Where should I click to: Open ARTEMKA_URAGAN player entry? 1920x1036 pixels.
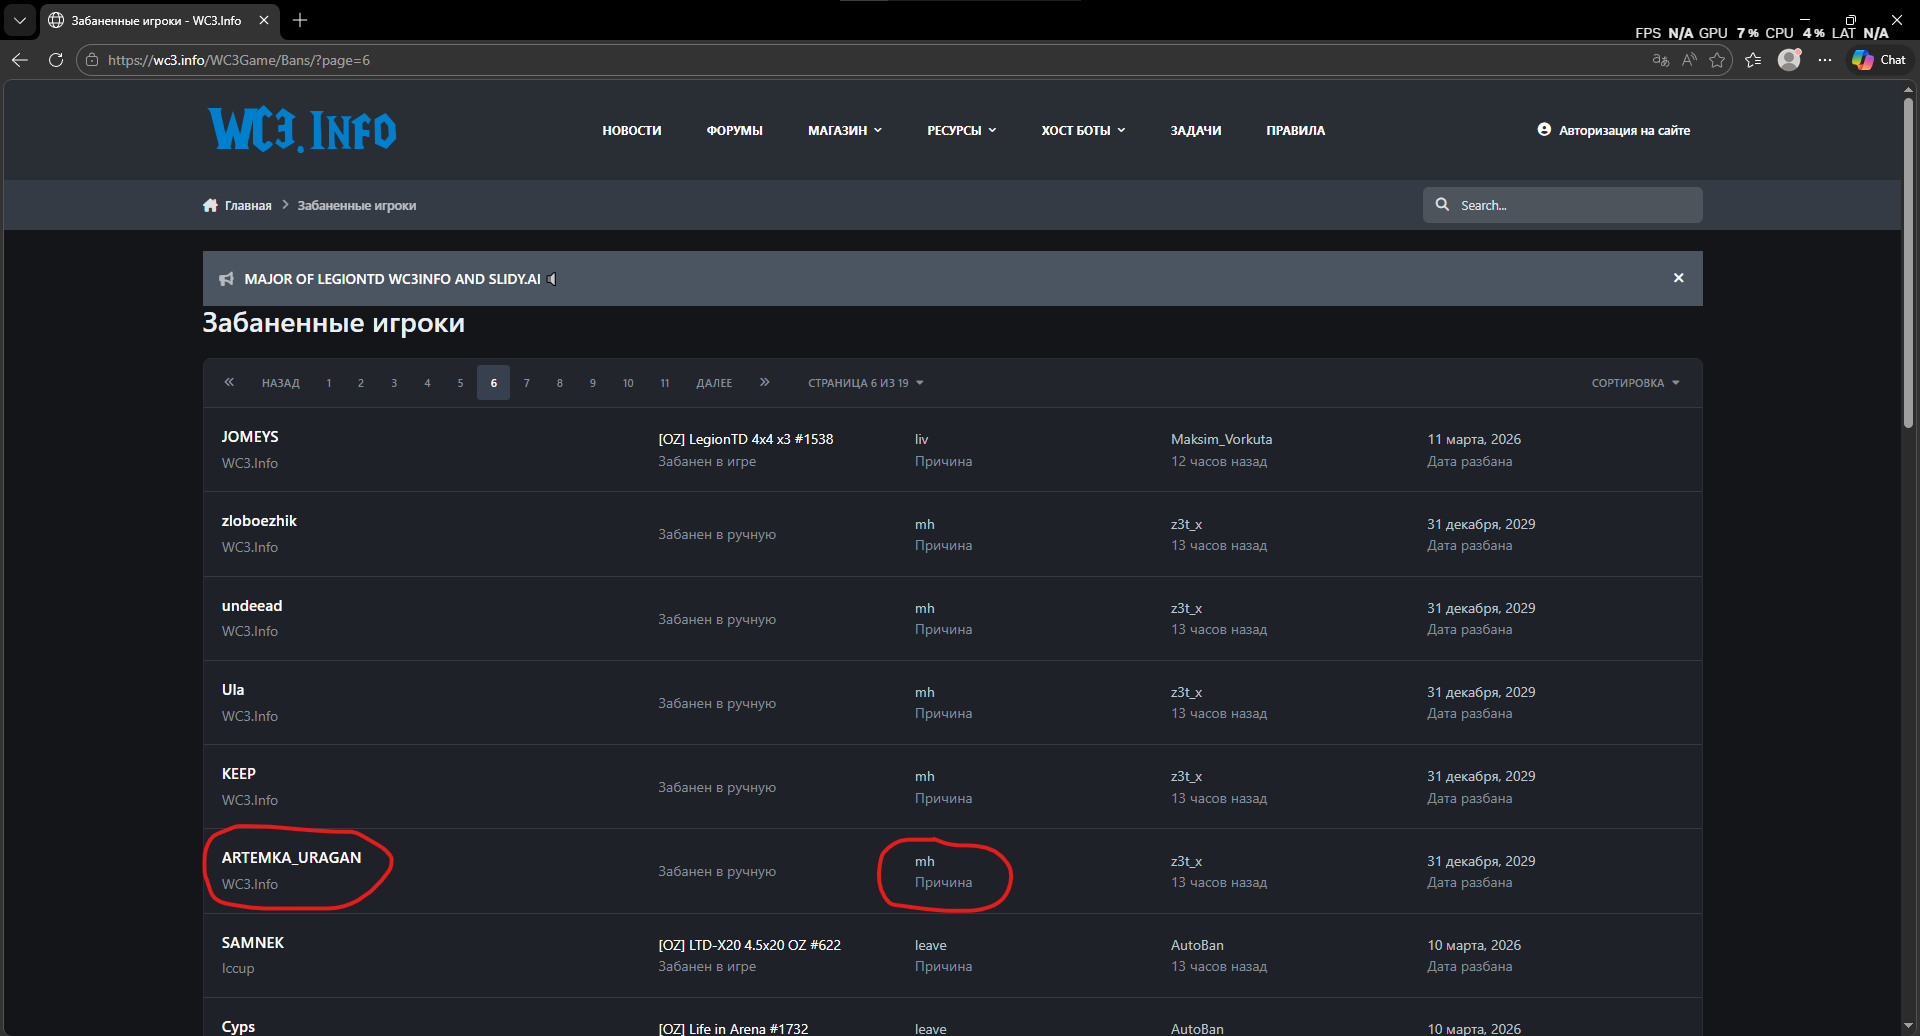tap(291, 858)
